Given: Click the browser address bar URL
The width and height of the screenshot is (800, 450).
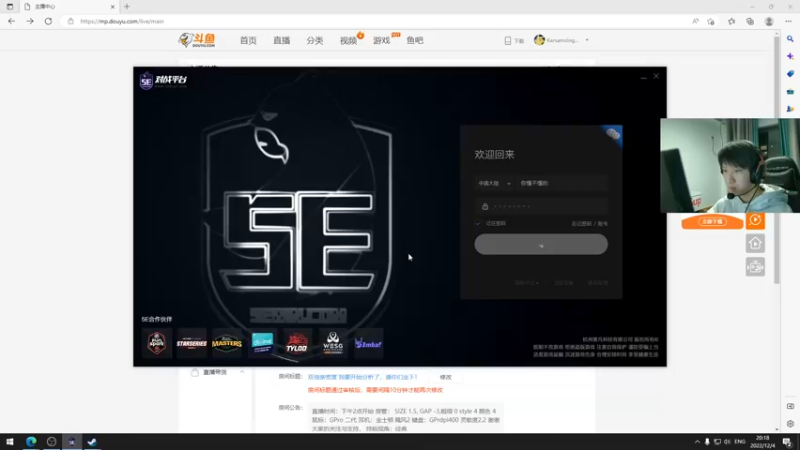Looking at the screenshot, I should 122,21.
